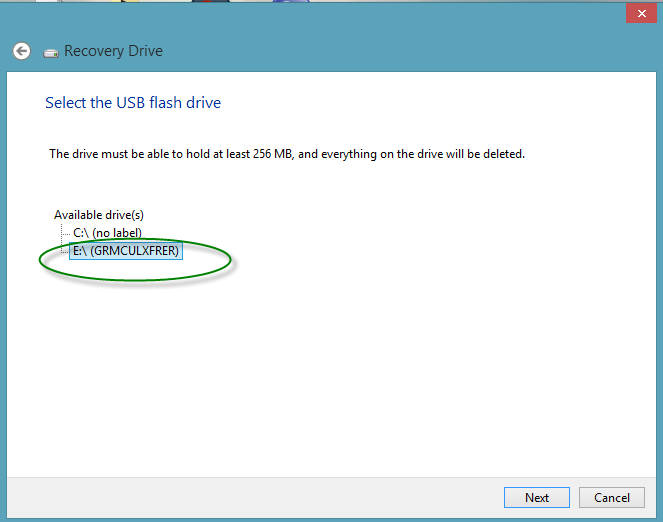Click tree connector line beside C:\ entry
This screenshot has width=663, height=522.
[66, 234]
